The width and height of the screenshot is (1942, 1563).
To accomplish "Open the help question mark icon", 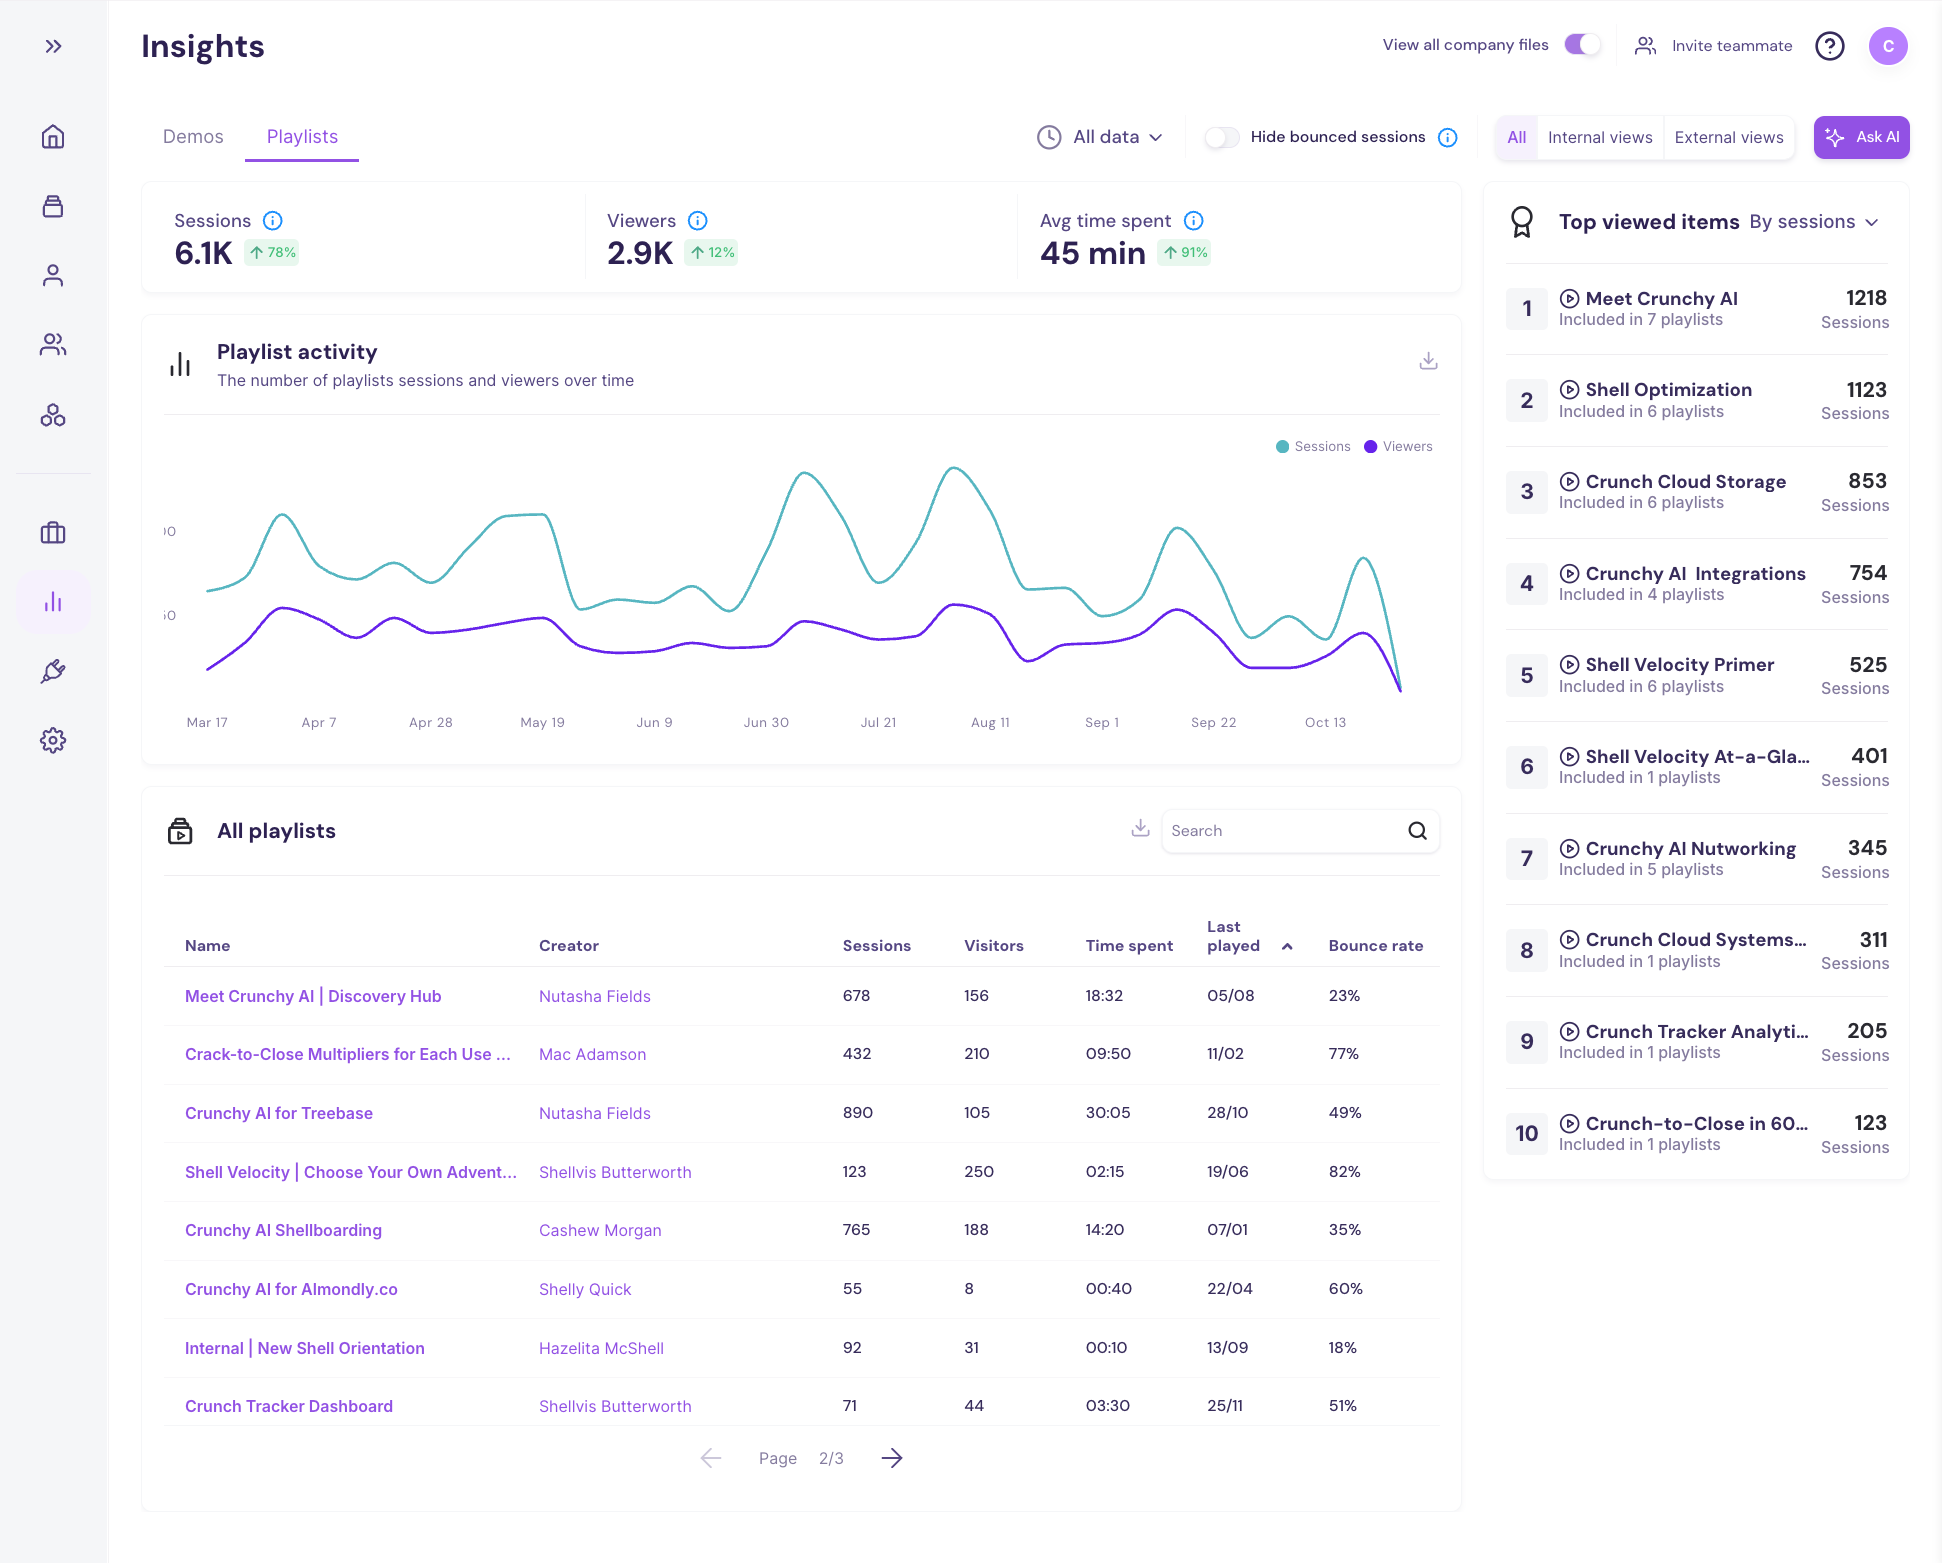I will [1829, 46].
